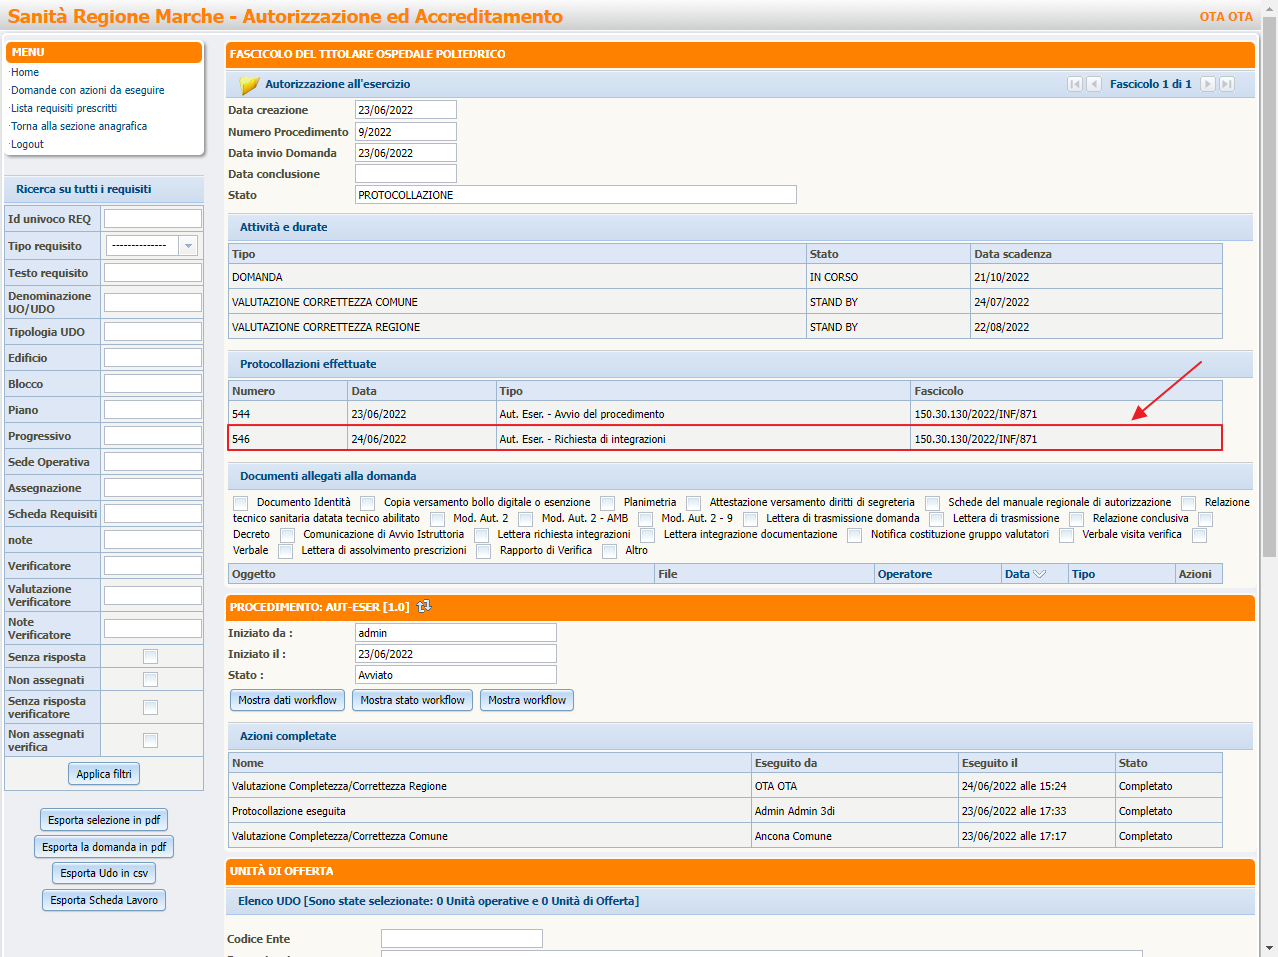Click the yellow folder icon beside Autorizzazione all'esercizio
This screenshot has width=1278, height=957.
(249, 85)
